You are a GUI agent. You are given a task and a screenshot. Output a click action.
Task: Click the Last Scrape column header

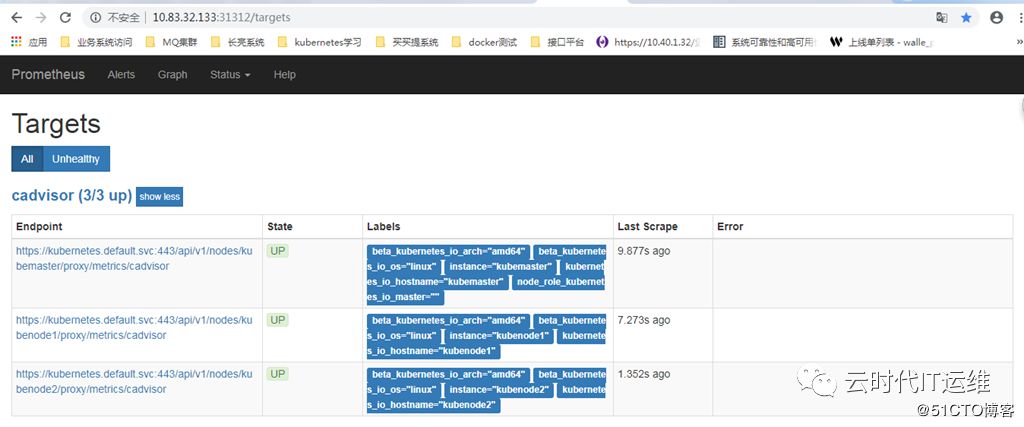648,227
